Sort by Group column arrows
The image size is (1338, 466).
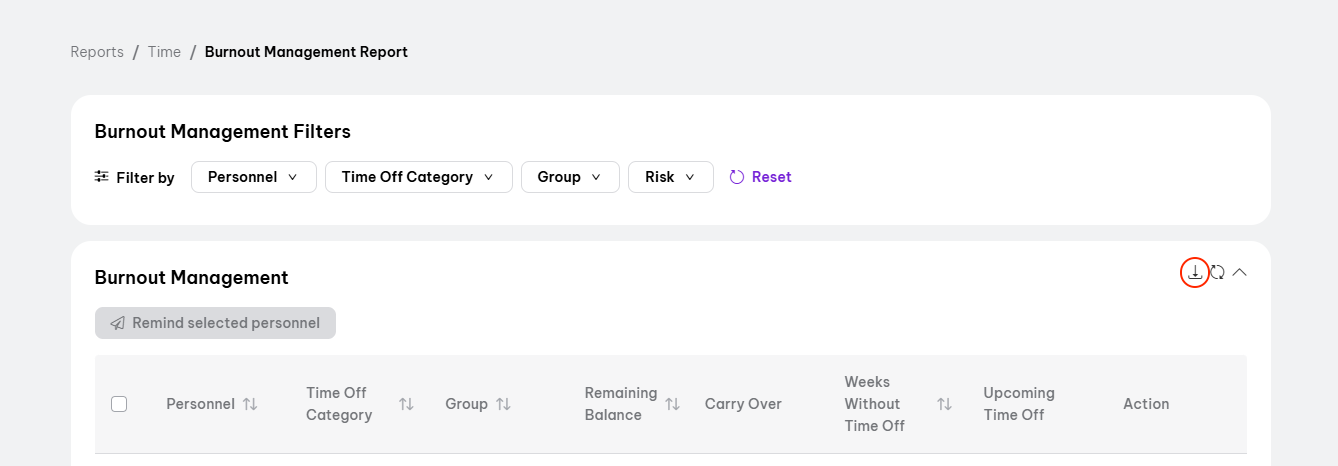(x=503, y=404)
